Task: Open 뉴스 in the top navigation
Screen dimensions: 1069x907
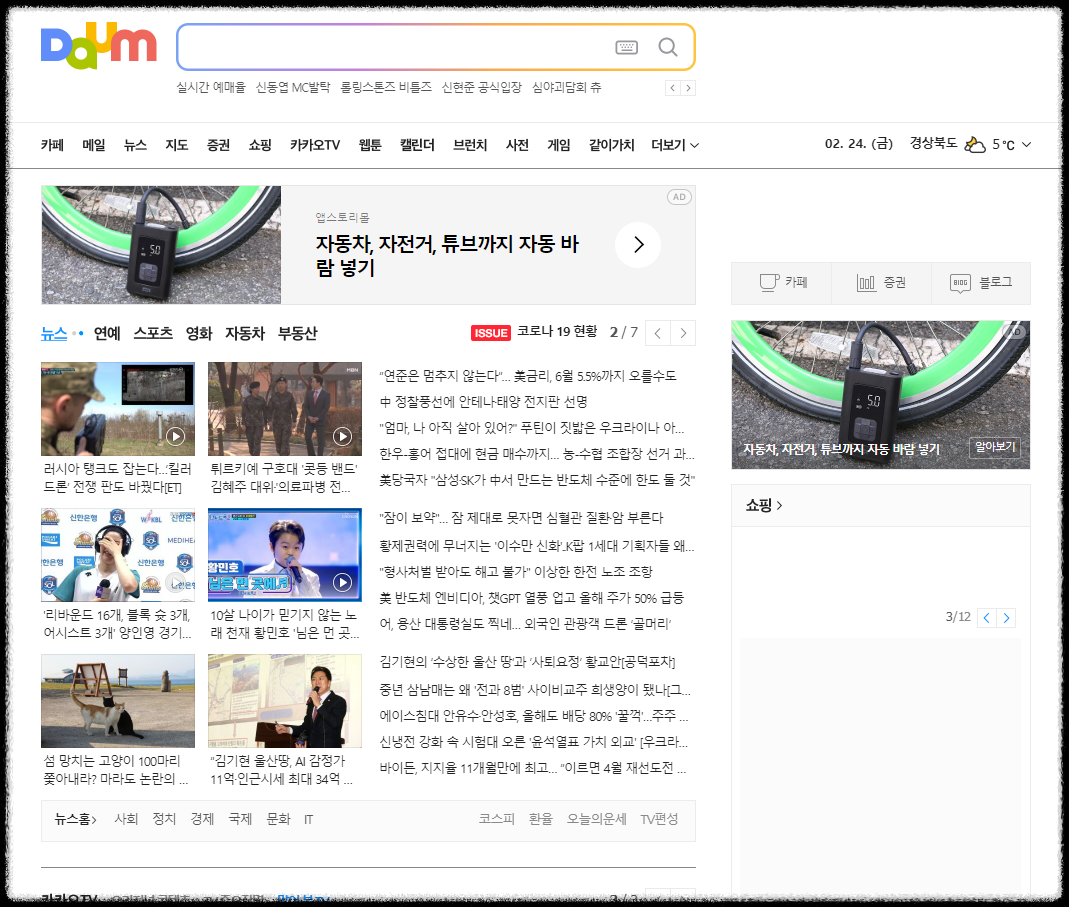Action: tap(135, 145)
